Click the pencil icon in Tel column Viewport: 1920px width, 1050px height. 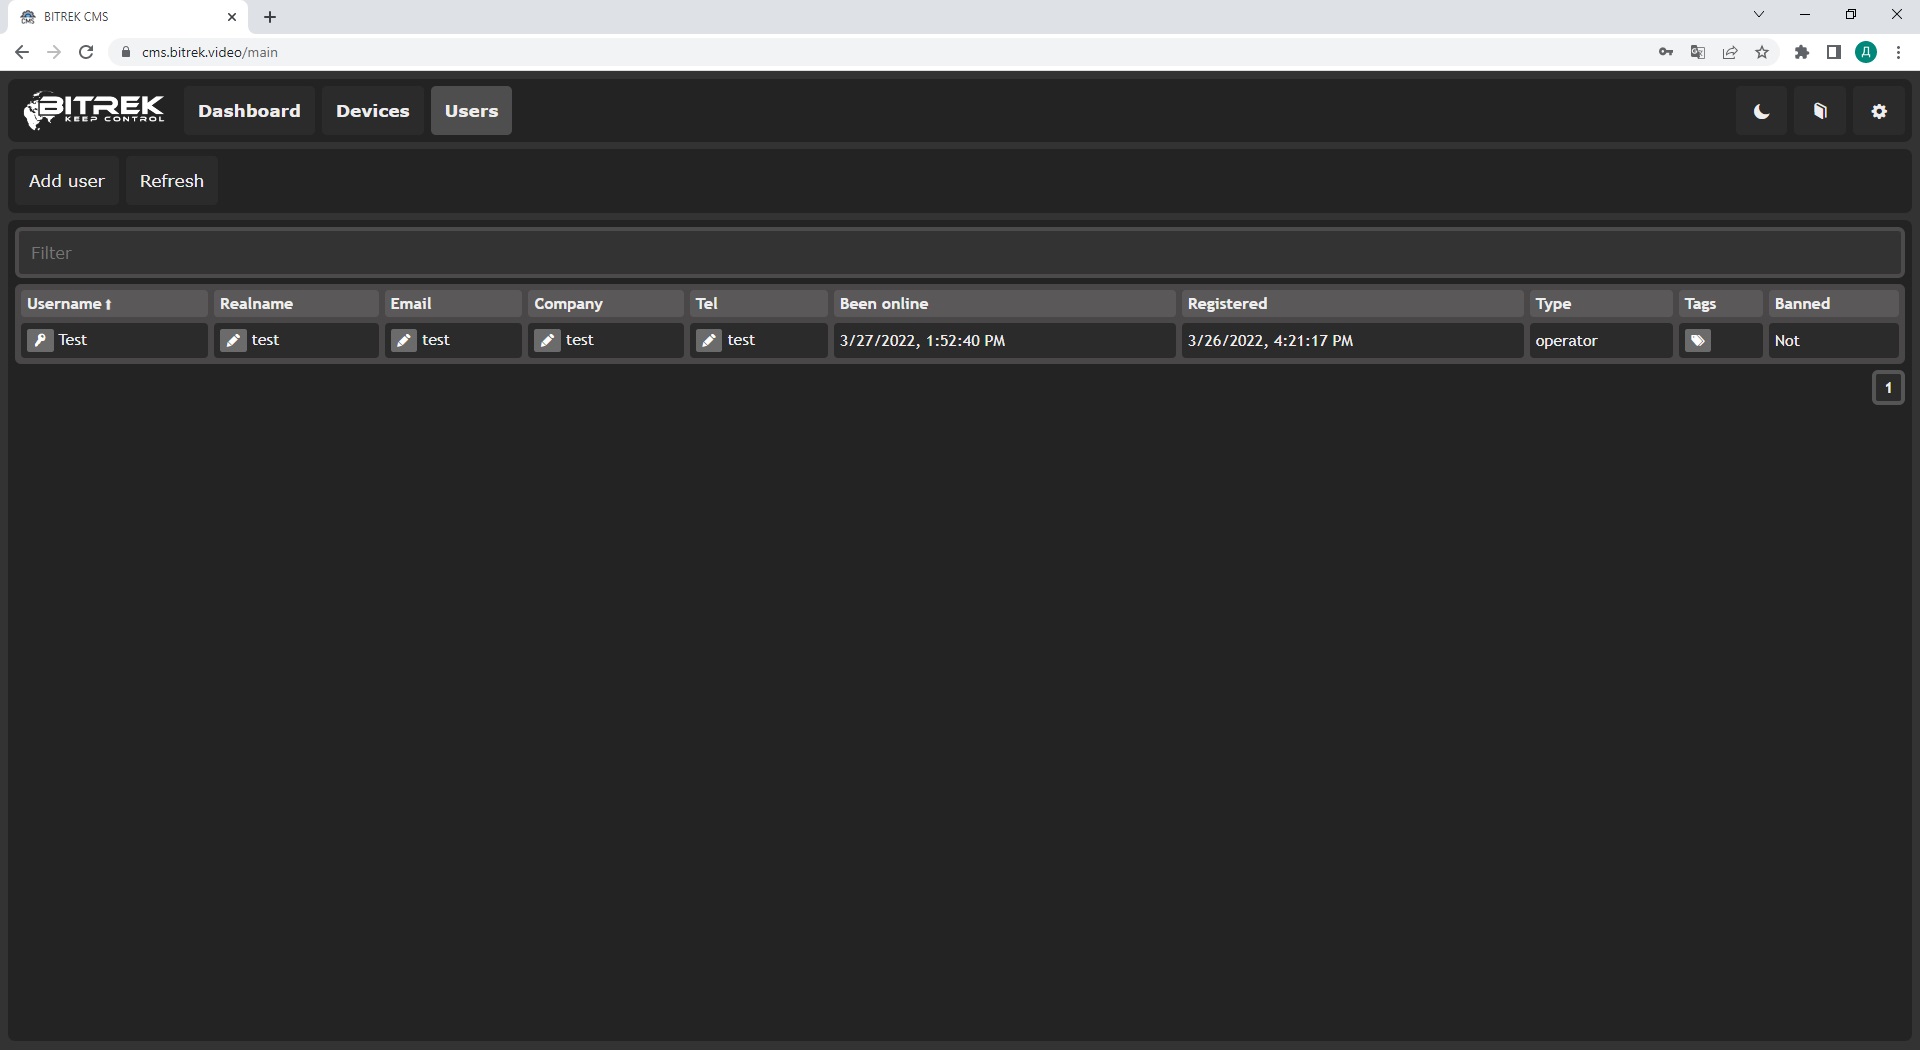(709, 340)
